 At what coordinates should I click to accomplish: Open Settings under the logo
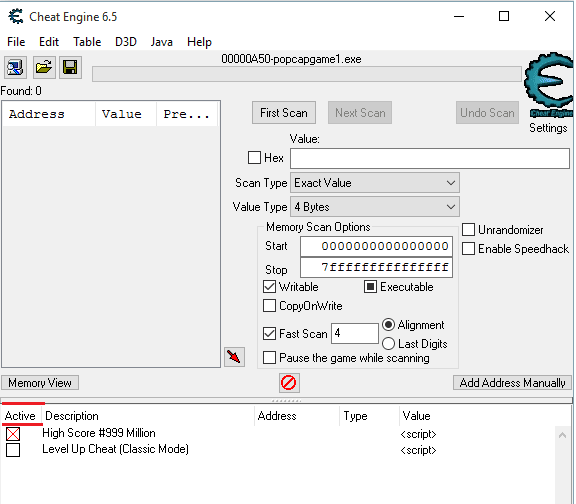click(x=548, y=128)
